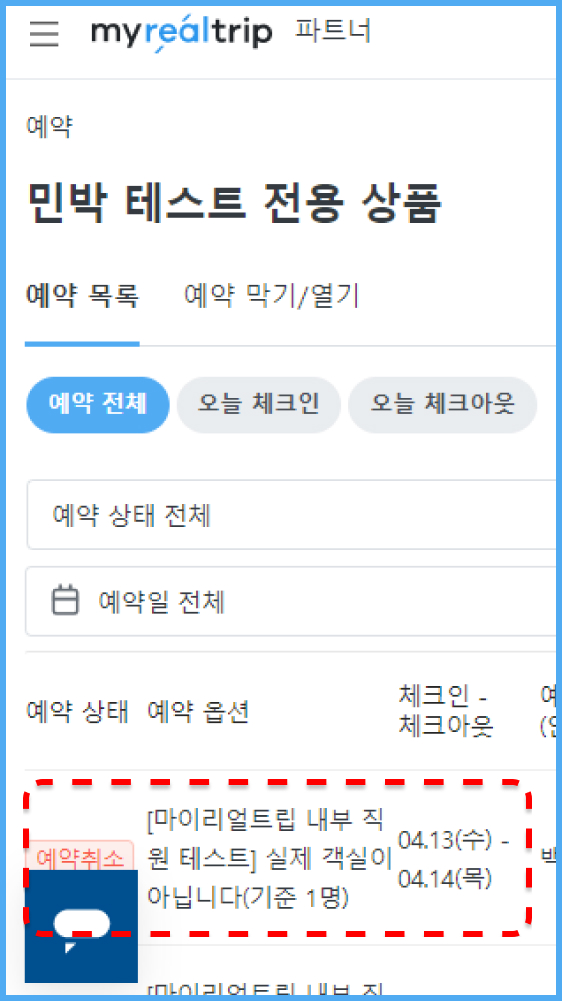Click the 파트너 label in header
Image resolution: width=562 pixels, height=1001 pixels.
(333, 30)
